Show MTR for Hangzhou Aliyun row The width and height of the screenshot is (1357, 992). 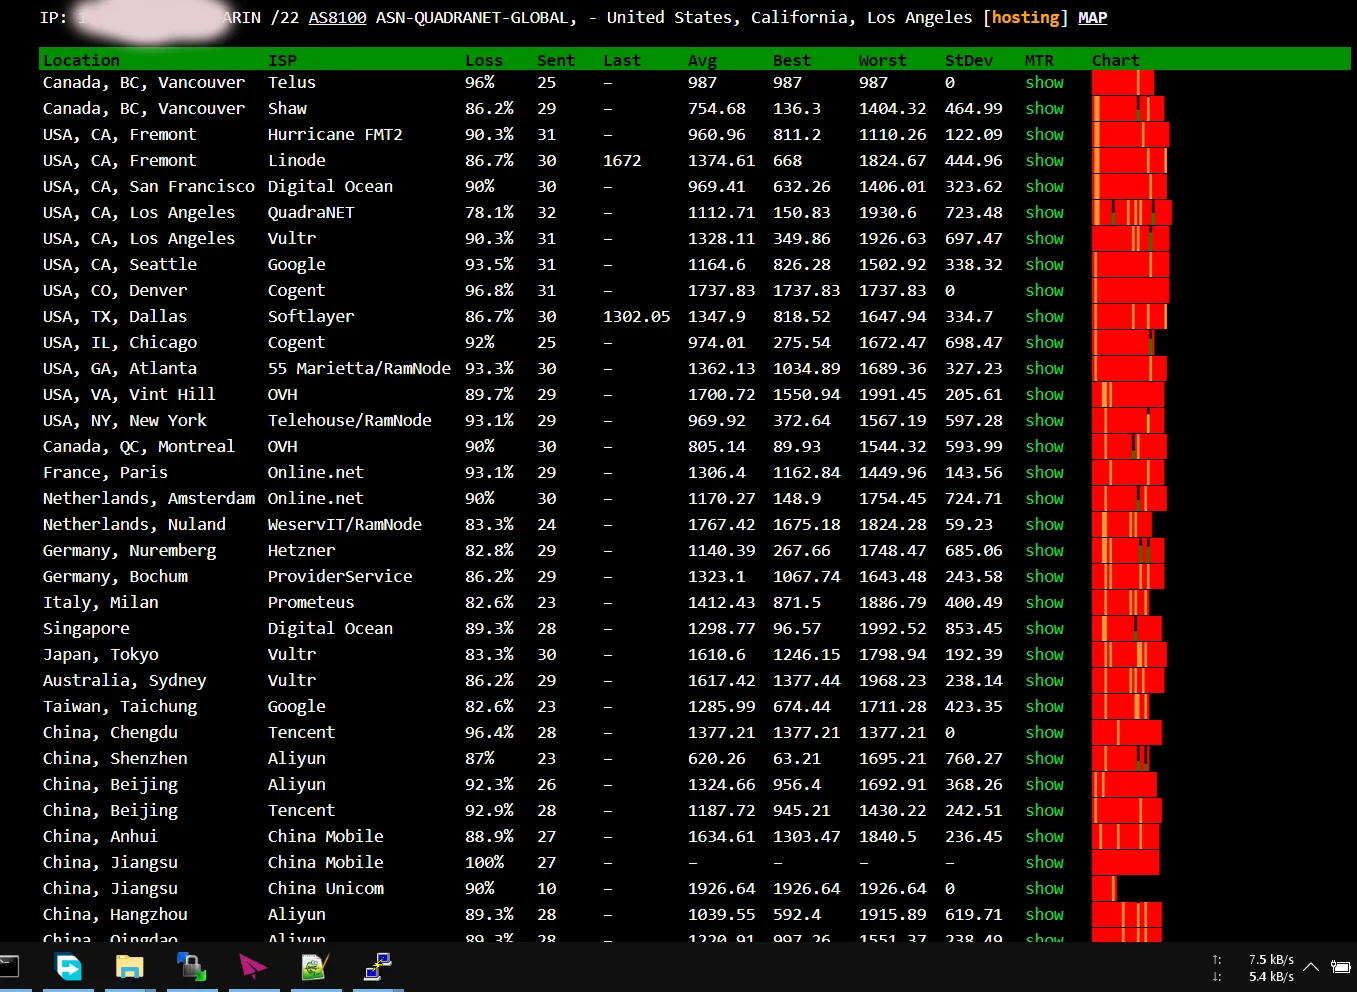point(1044,915)
